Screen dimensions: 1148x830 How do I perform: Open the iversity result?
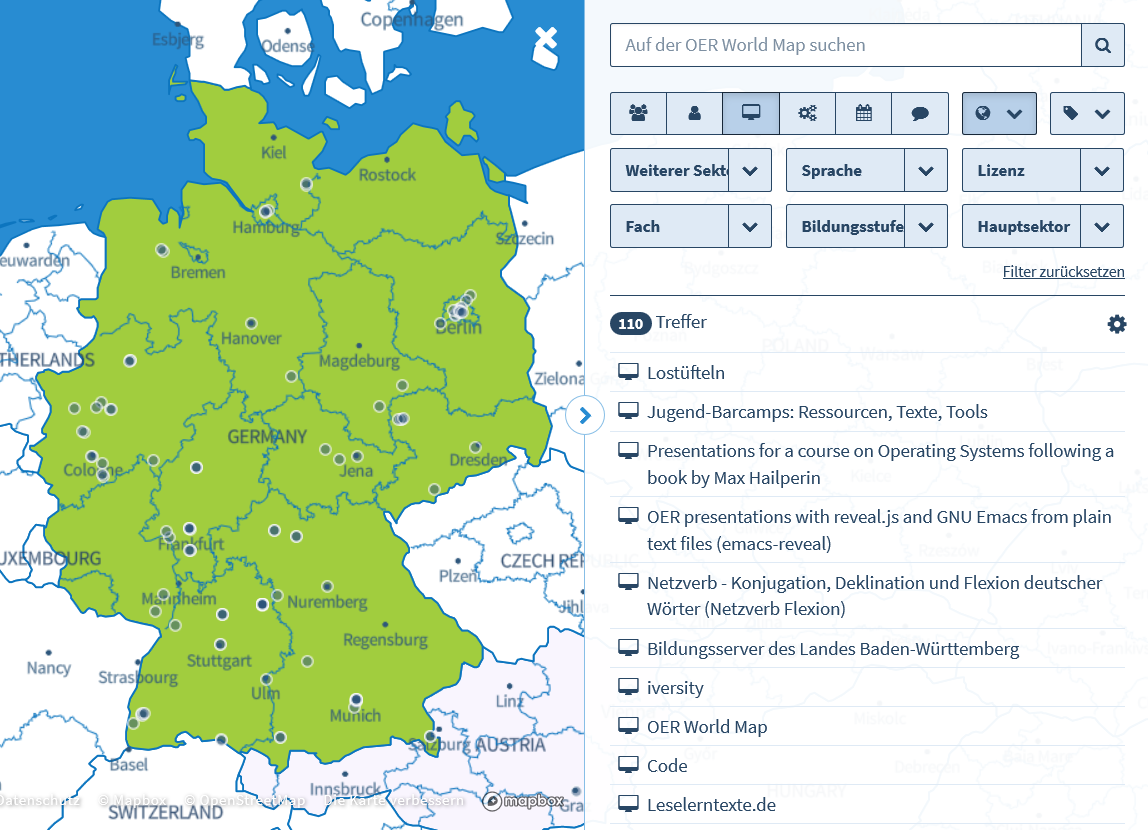[675, 688]
